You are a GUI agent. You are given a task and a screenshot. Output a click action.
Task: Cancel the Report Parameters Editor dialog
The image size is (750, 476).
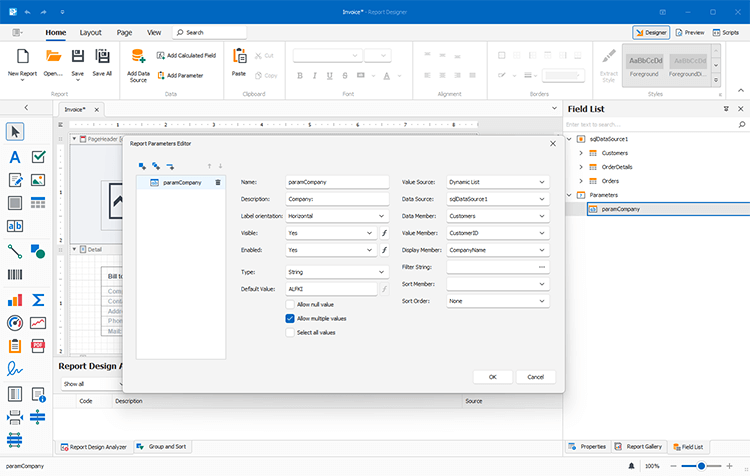point(535,377)
